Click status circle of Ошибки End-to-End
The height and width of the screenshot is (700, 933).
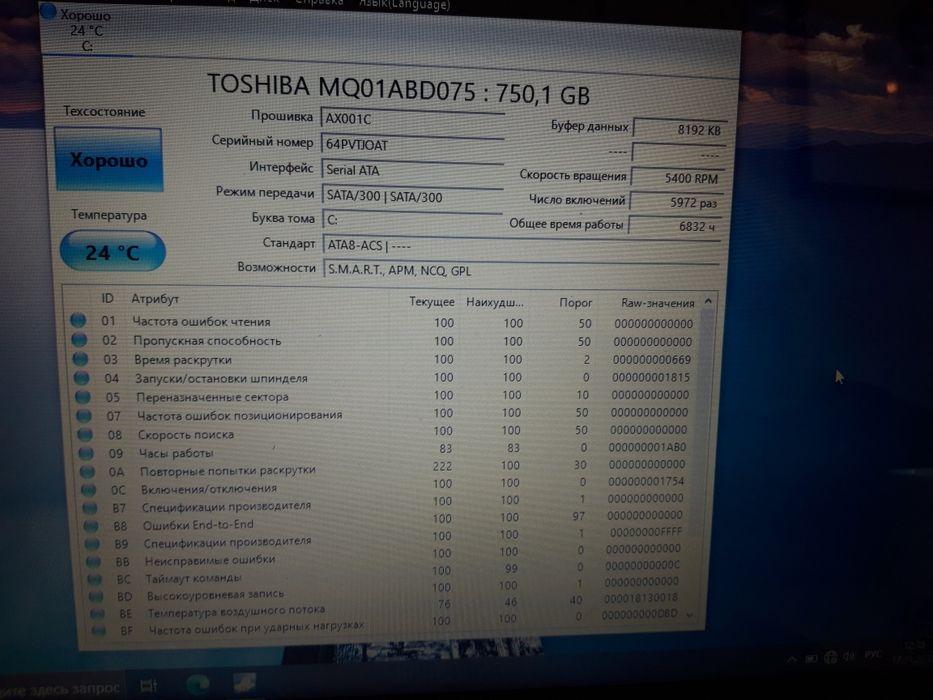[91, 526]
